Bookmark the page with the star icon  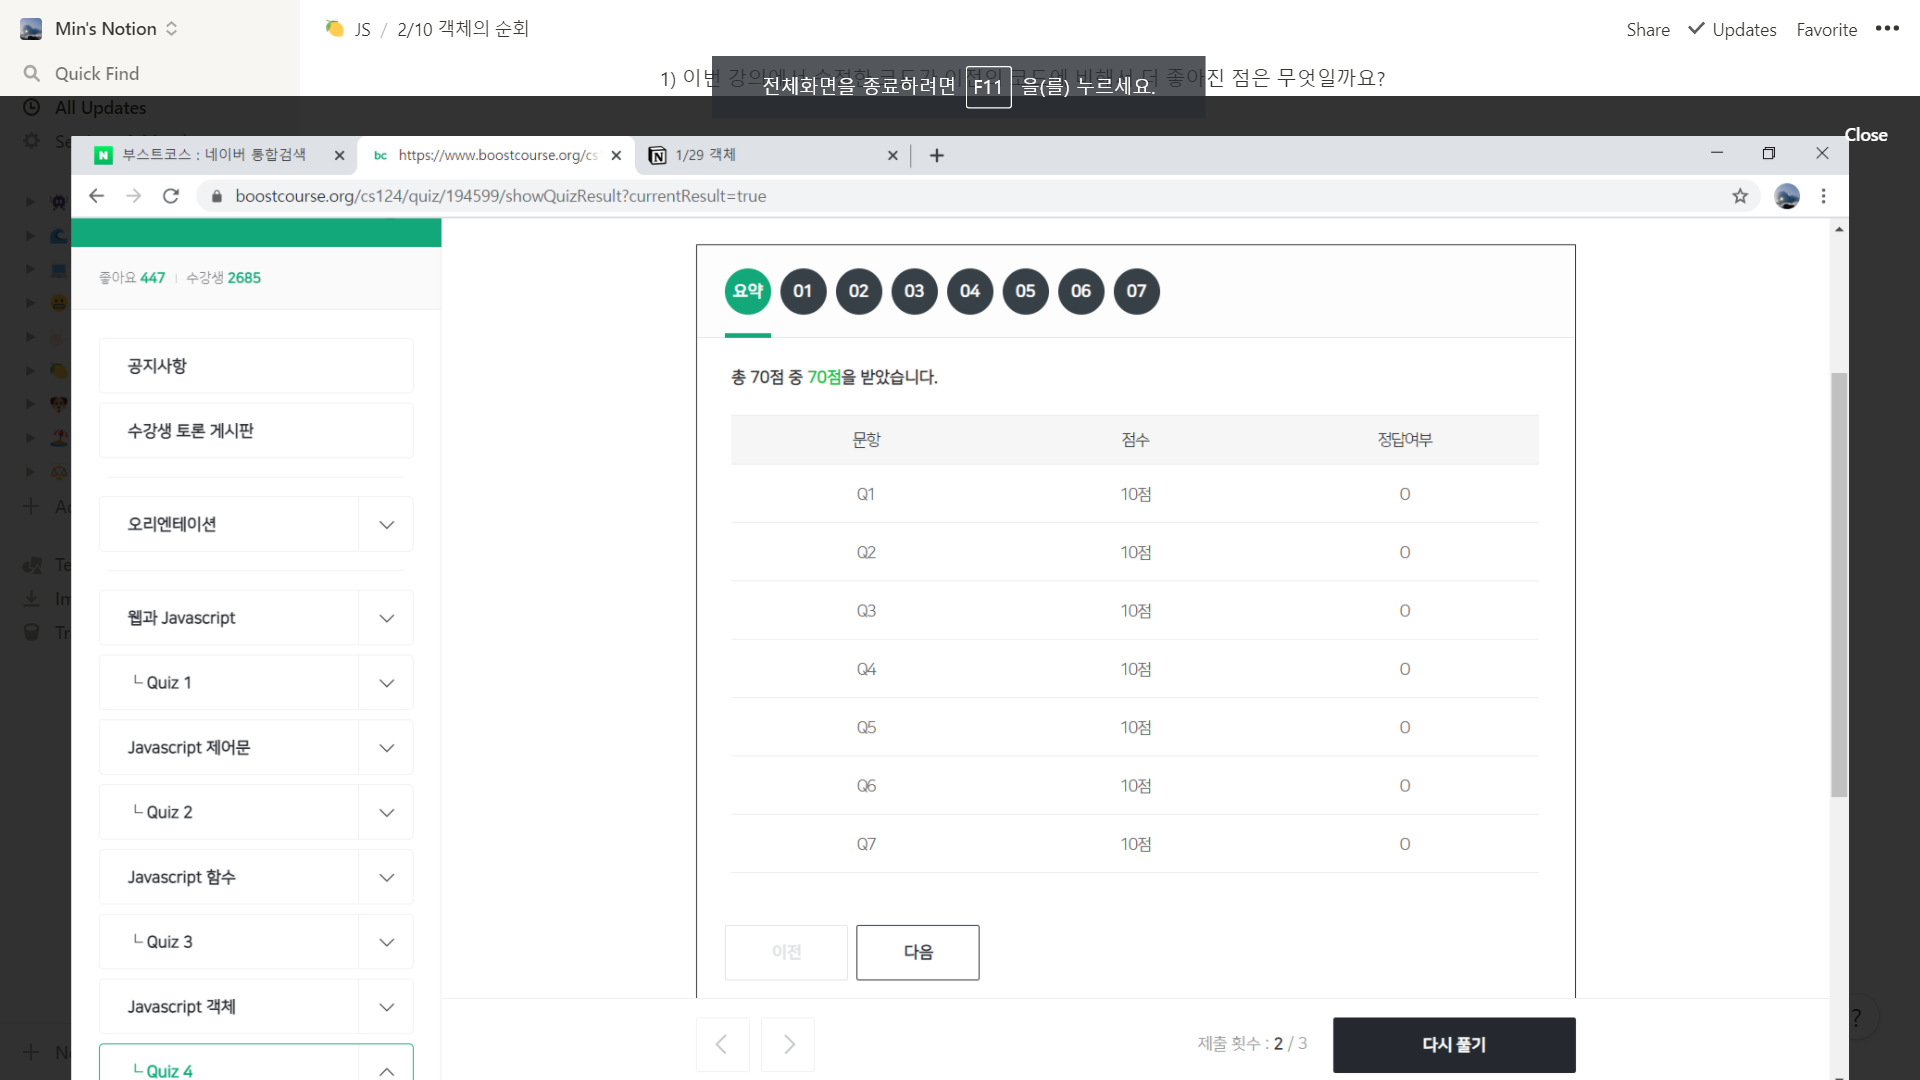coord(1740,196)
